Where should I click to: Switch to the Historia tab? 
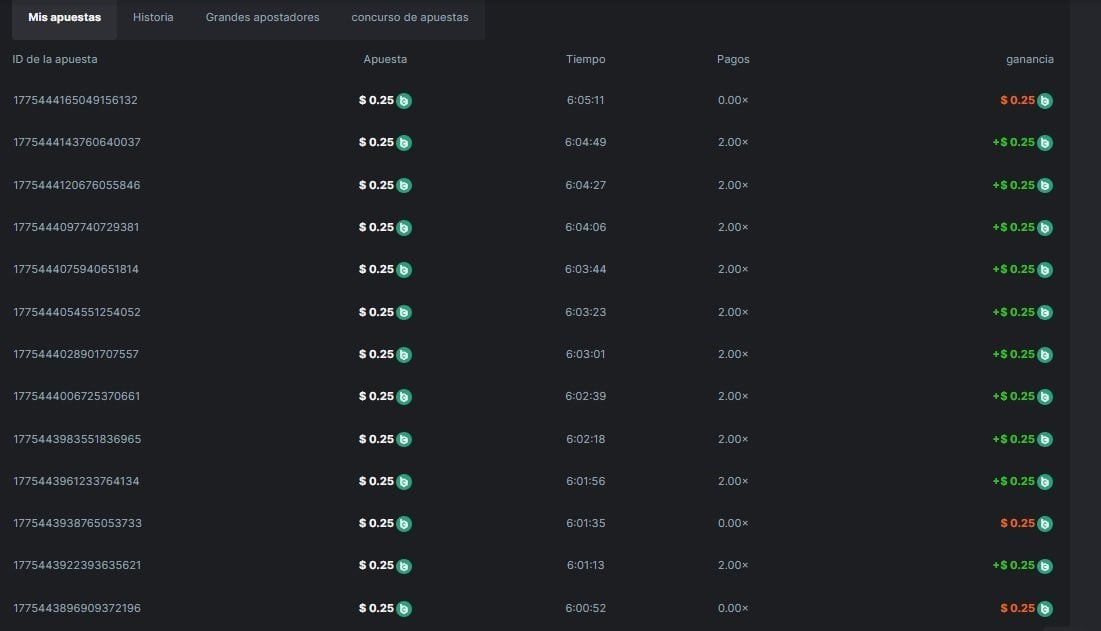tap(153, 17)
